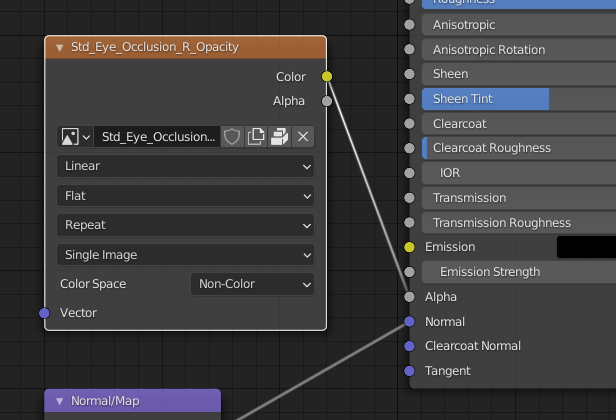
Task: Select the Std_Eye_Occlusion_R_Opacity node header
Action: (x=185, y=48)
